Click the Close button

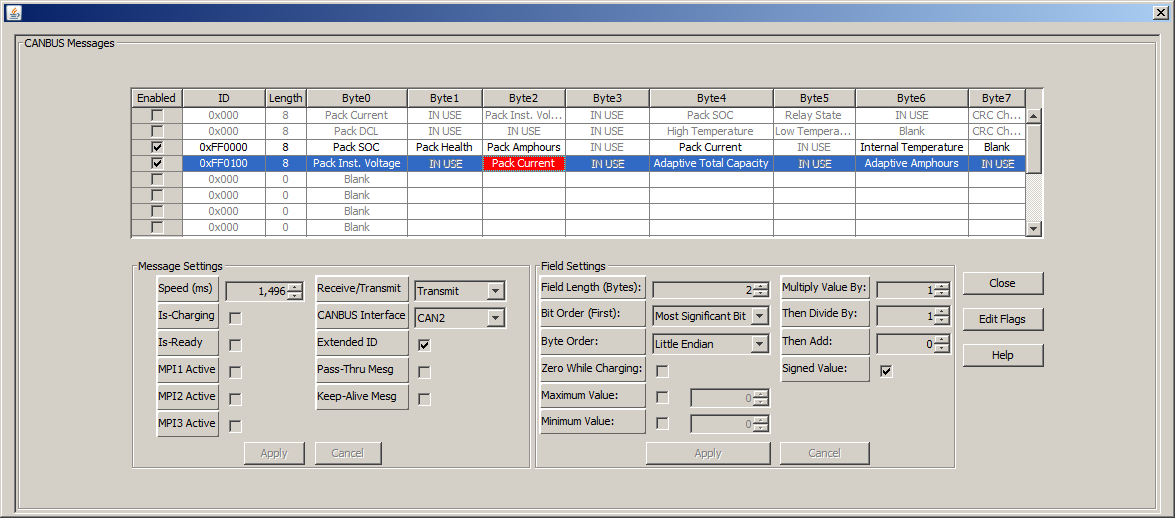[1003, 283]
